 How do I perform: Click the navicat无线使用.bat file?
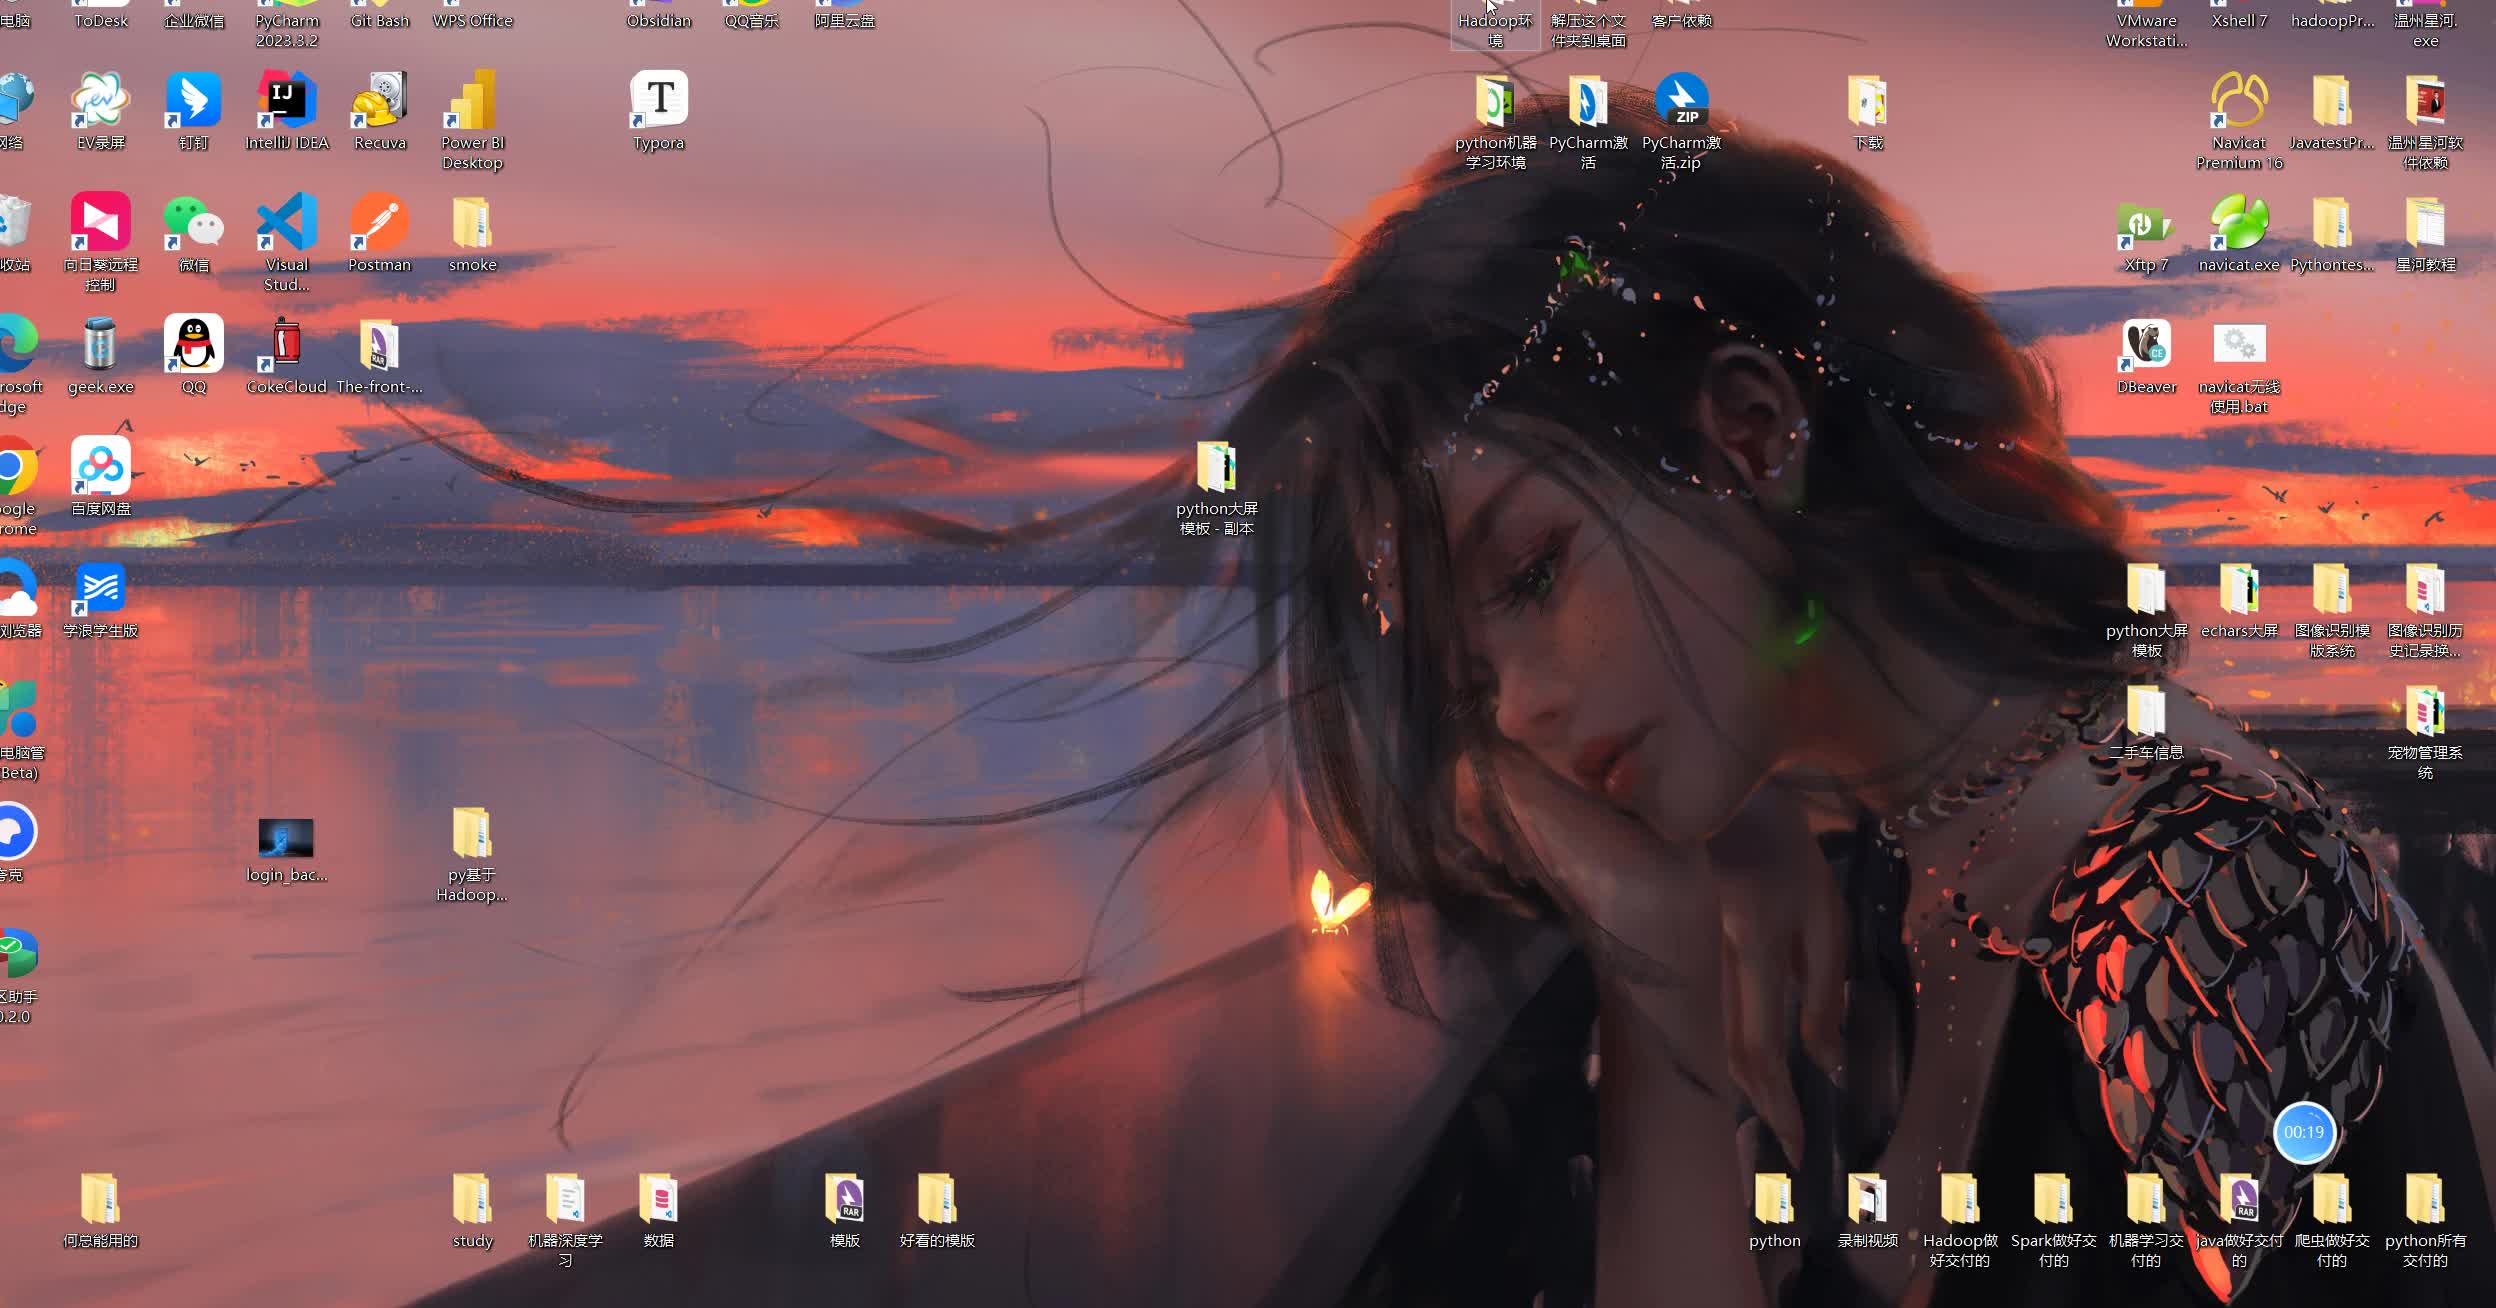click(2239, 345)
